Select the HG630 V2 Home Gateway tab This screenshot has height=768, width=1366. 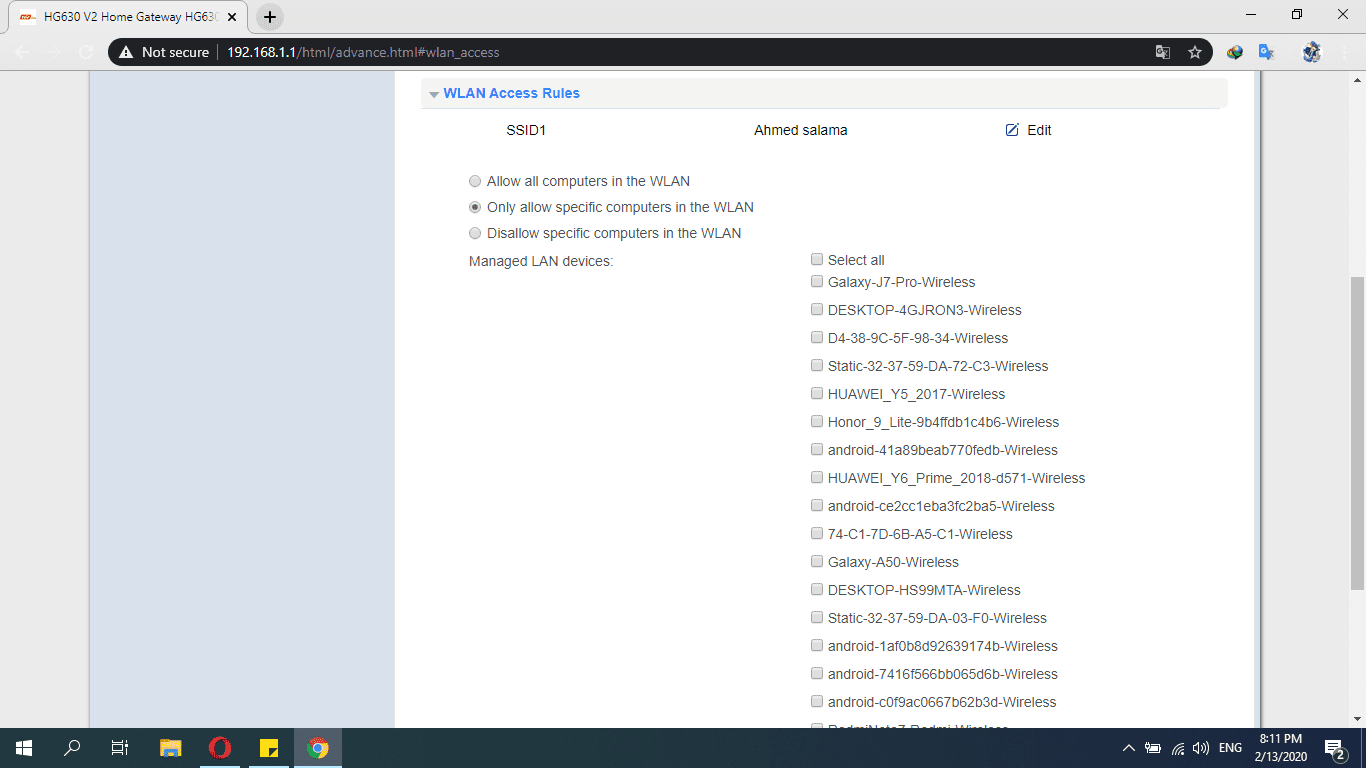128,17
